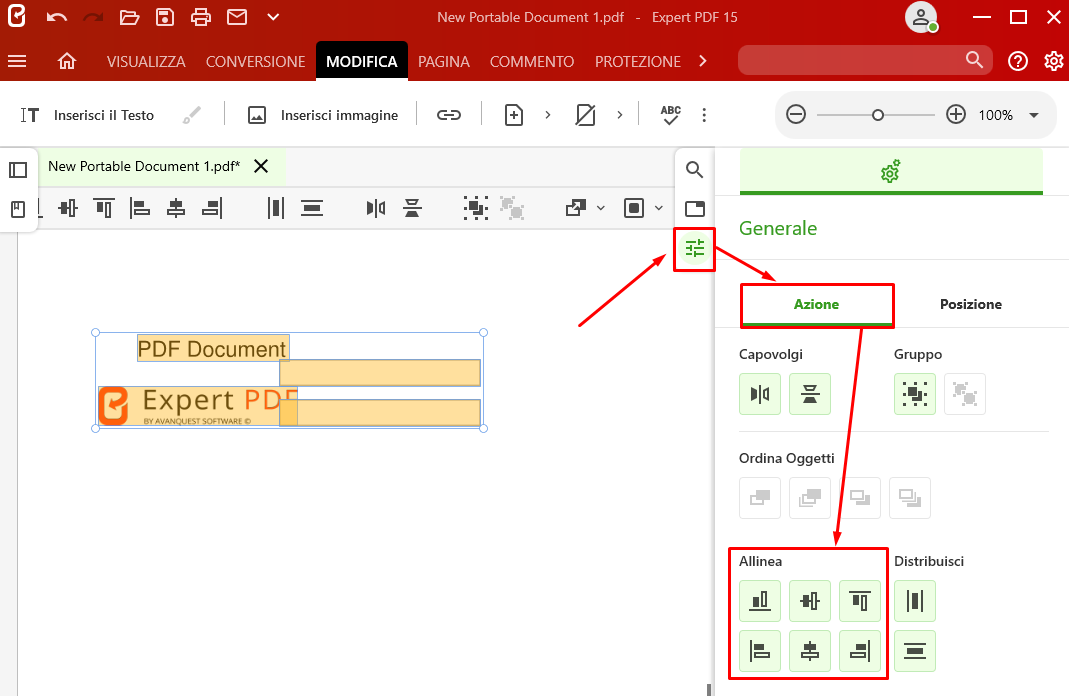This screenshot has height=696, width=1069.
Task: Open the three-dot more tools menu
Action: pyautogui.click(x=704, y=115)
